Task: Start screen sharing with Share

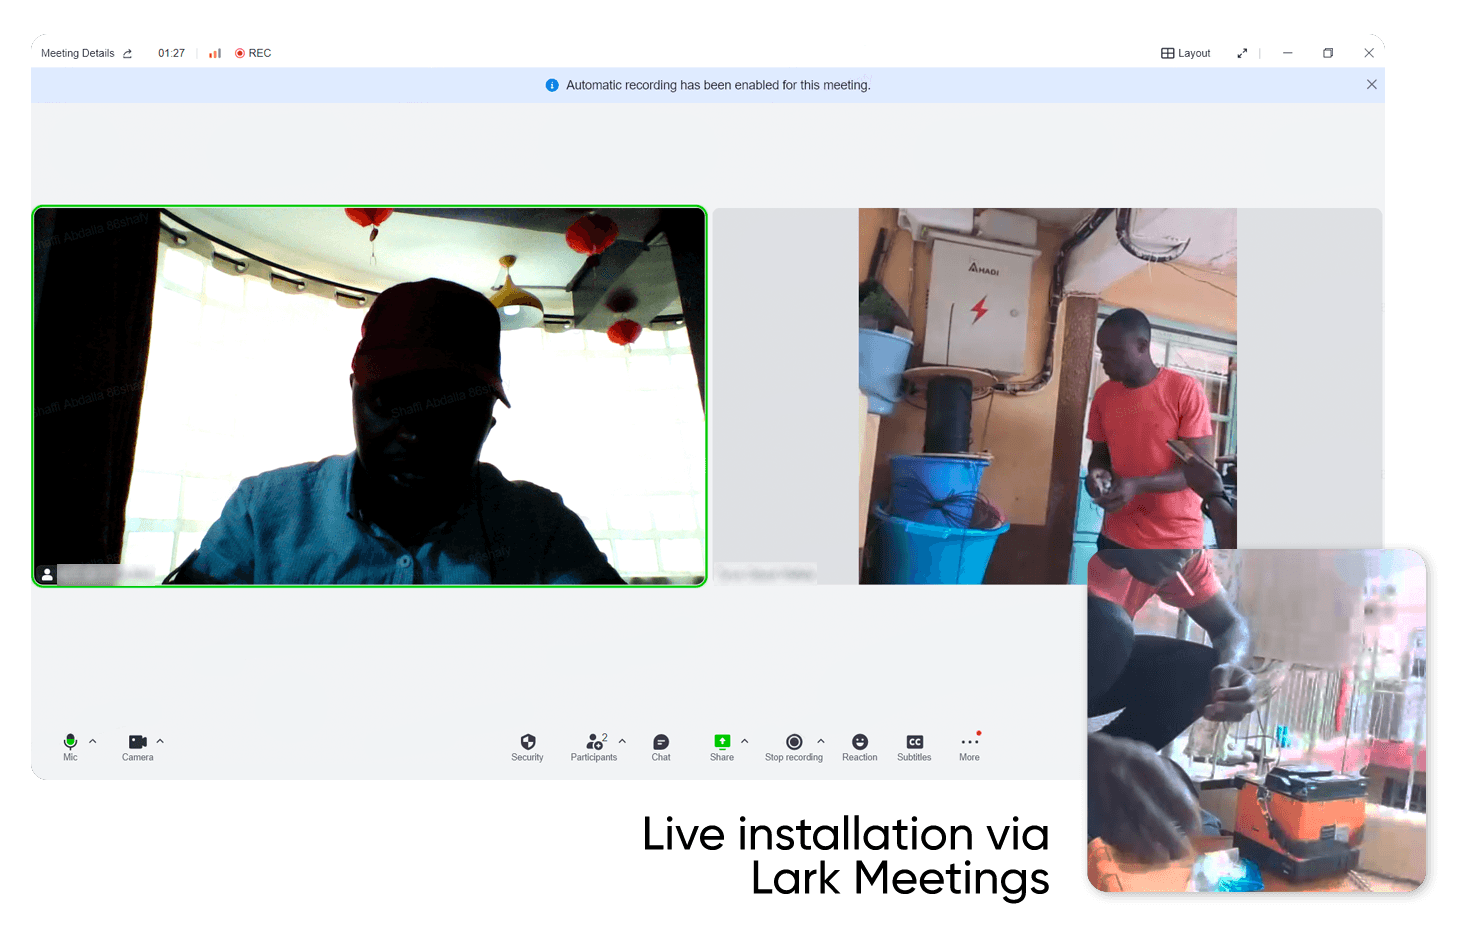Action: click(722, 747)
